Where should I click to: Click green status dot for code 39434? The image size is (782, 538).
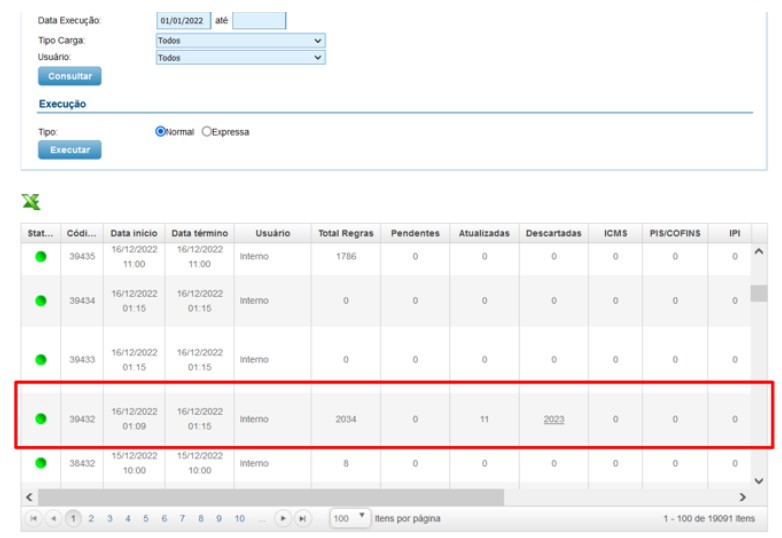coord(41,301)
